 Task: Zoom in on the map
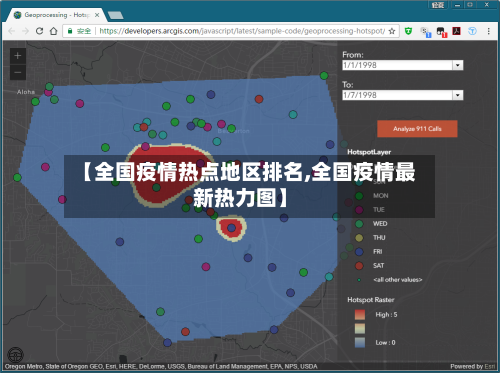click(18, 56)
